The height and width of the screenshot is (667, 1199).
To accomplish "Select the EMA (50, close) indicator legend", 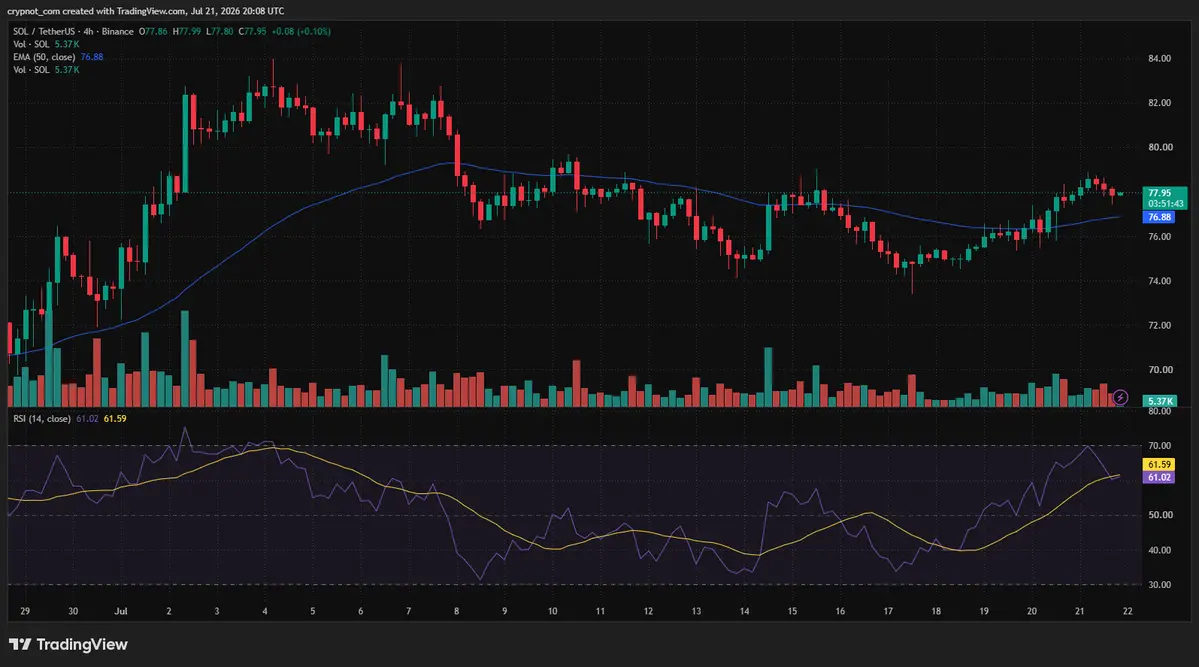I will (44, 57).
